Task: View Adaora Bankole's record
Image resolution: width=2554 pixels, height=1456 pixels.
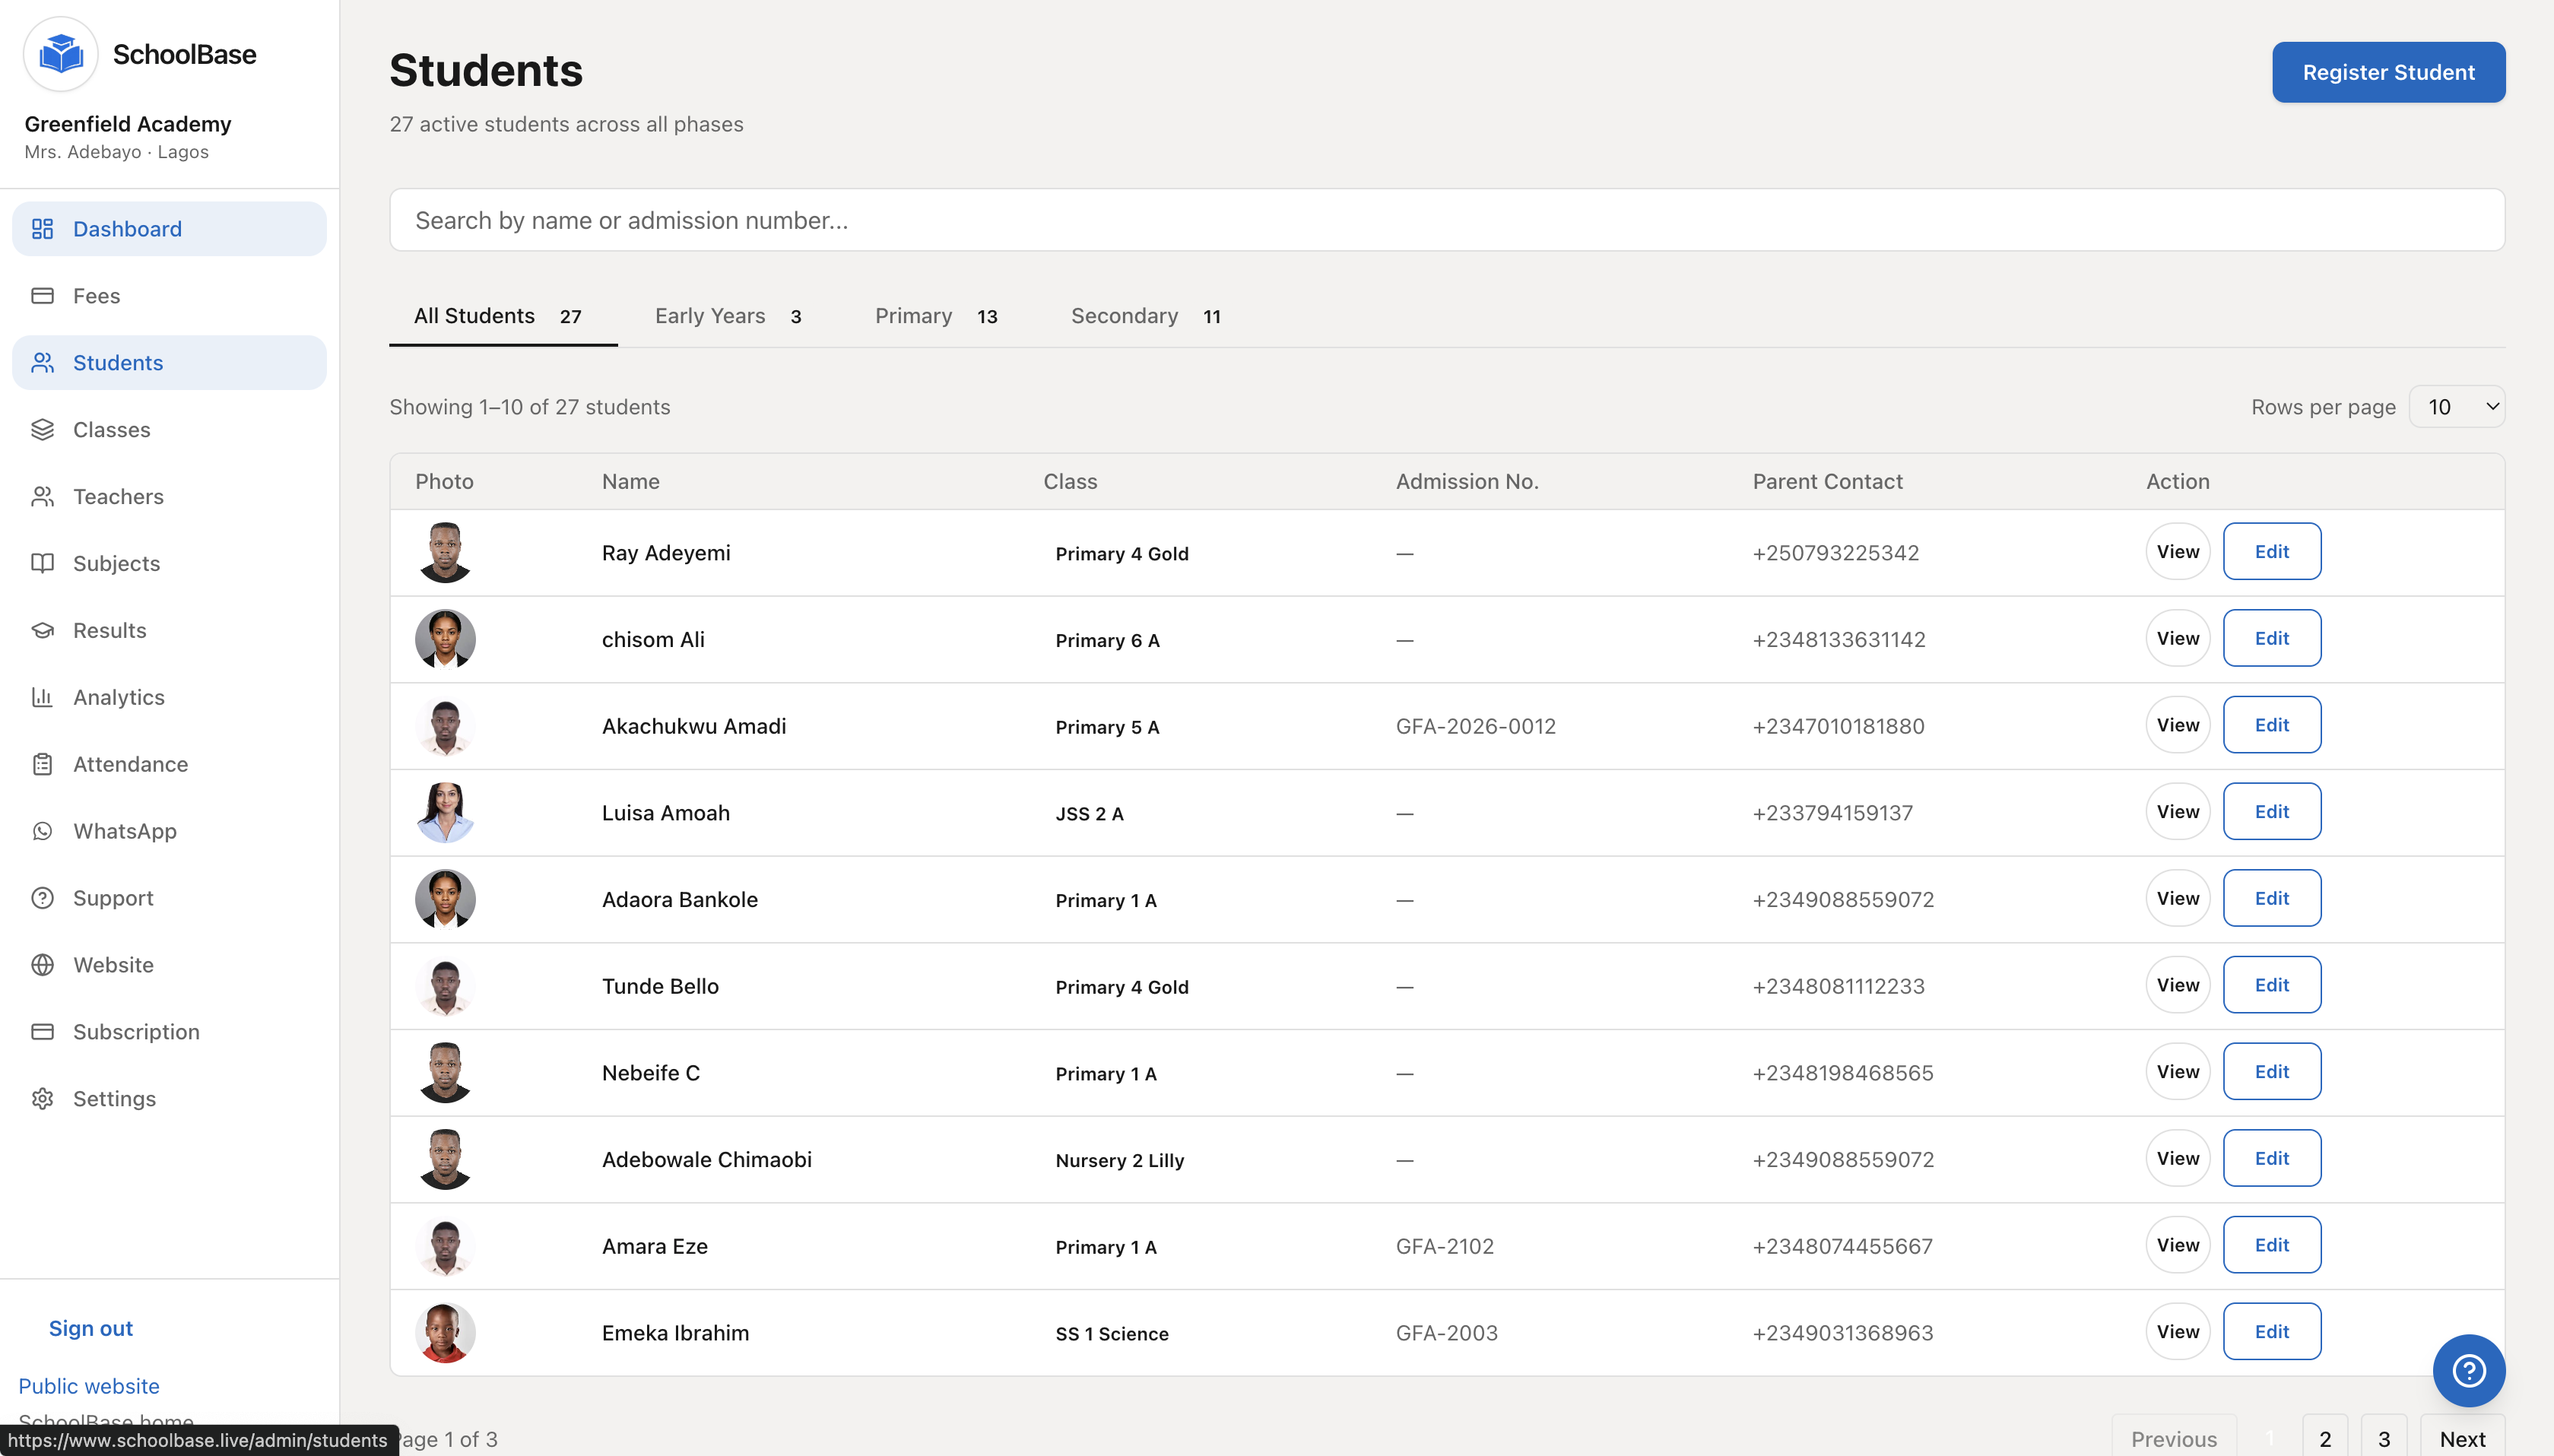Action: point(2178,899)
